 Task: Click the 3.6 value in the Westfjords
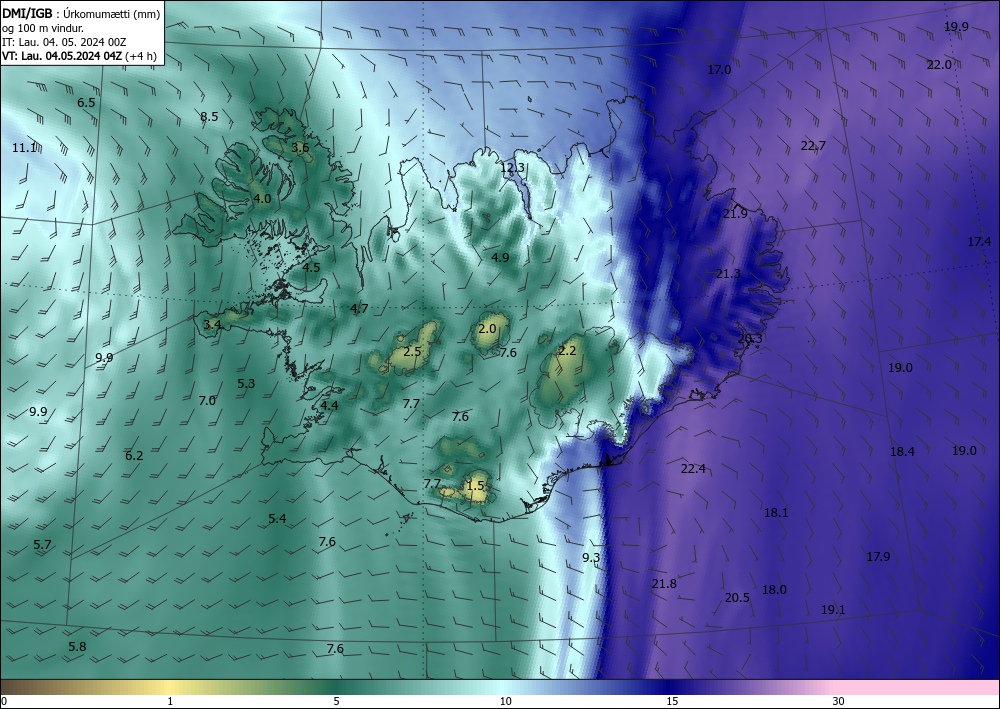[300, 148]
